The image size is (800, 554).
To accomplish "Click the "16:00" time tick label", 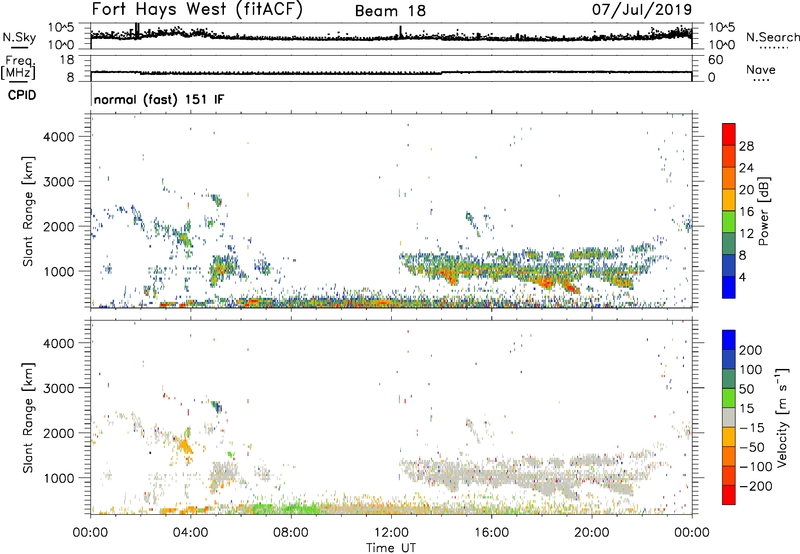I will coord(491,533).
